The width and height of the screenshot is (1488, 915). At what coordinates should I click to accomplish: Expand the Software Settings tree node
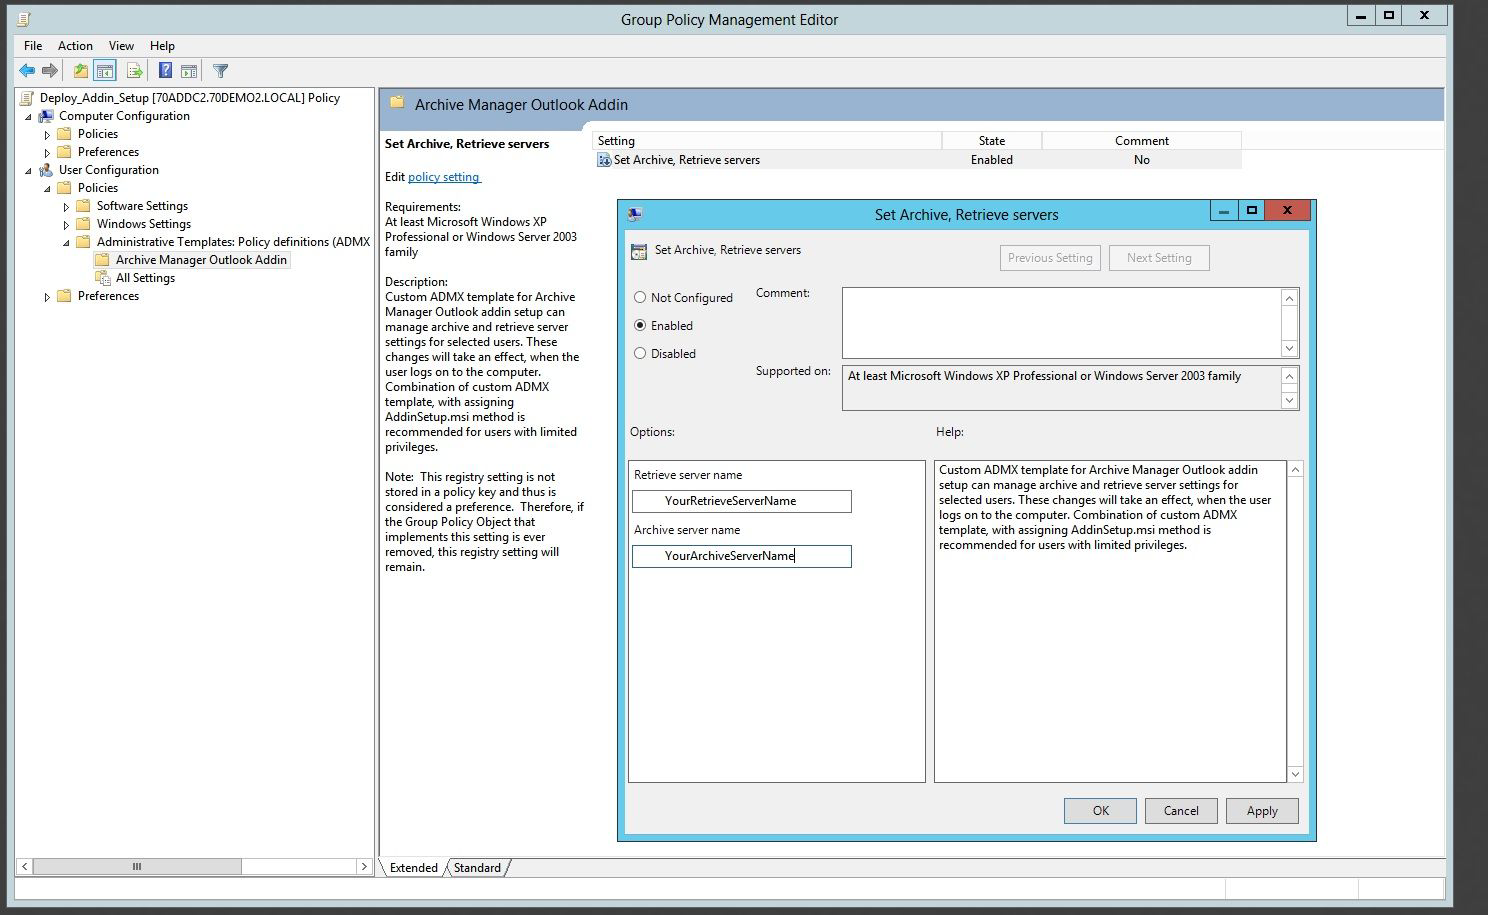67,207
